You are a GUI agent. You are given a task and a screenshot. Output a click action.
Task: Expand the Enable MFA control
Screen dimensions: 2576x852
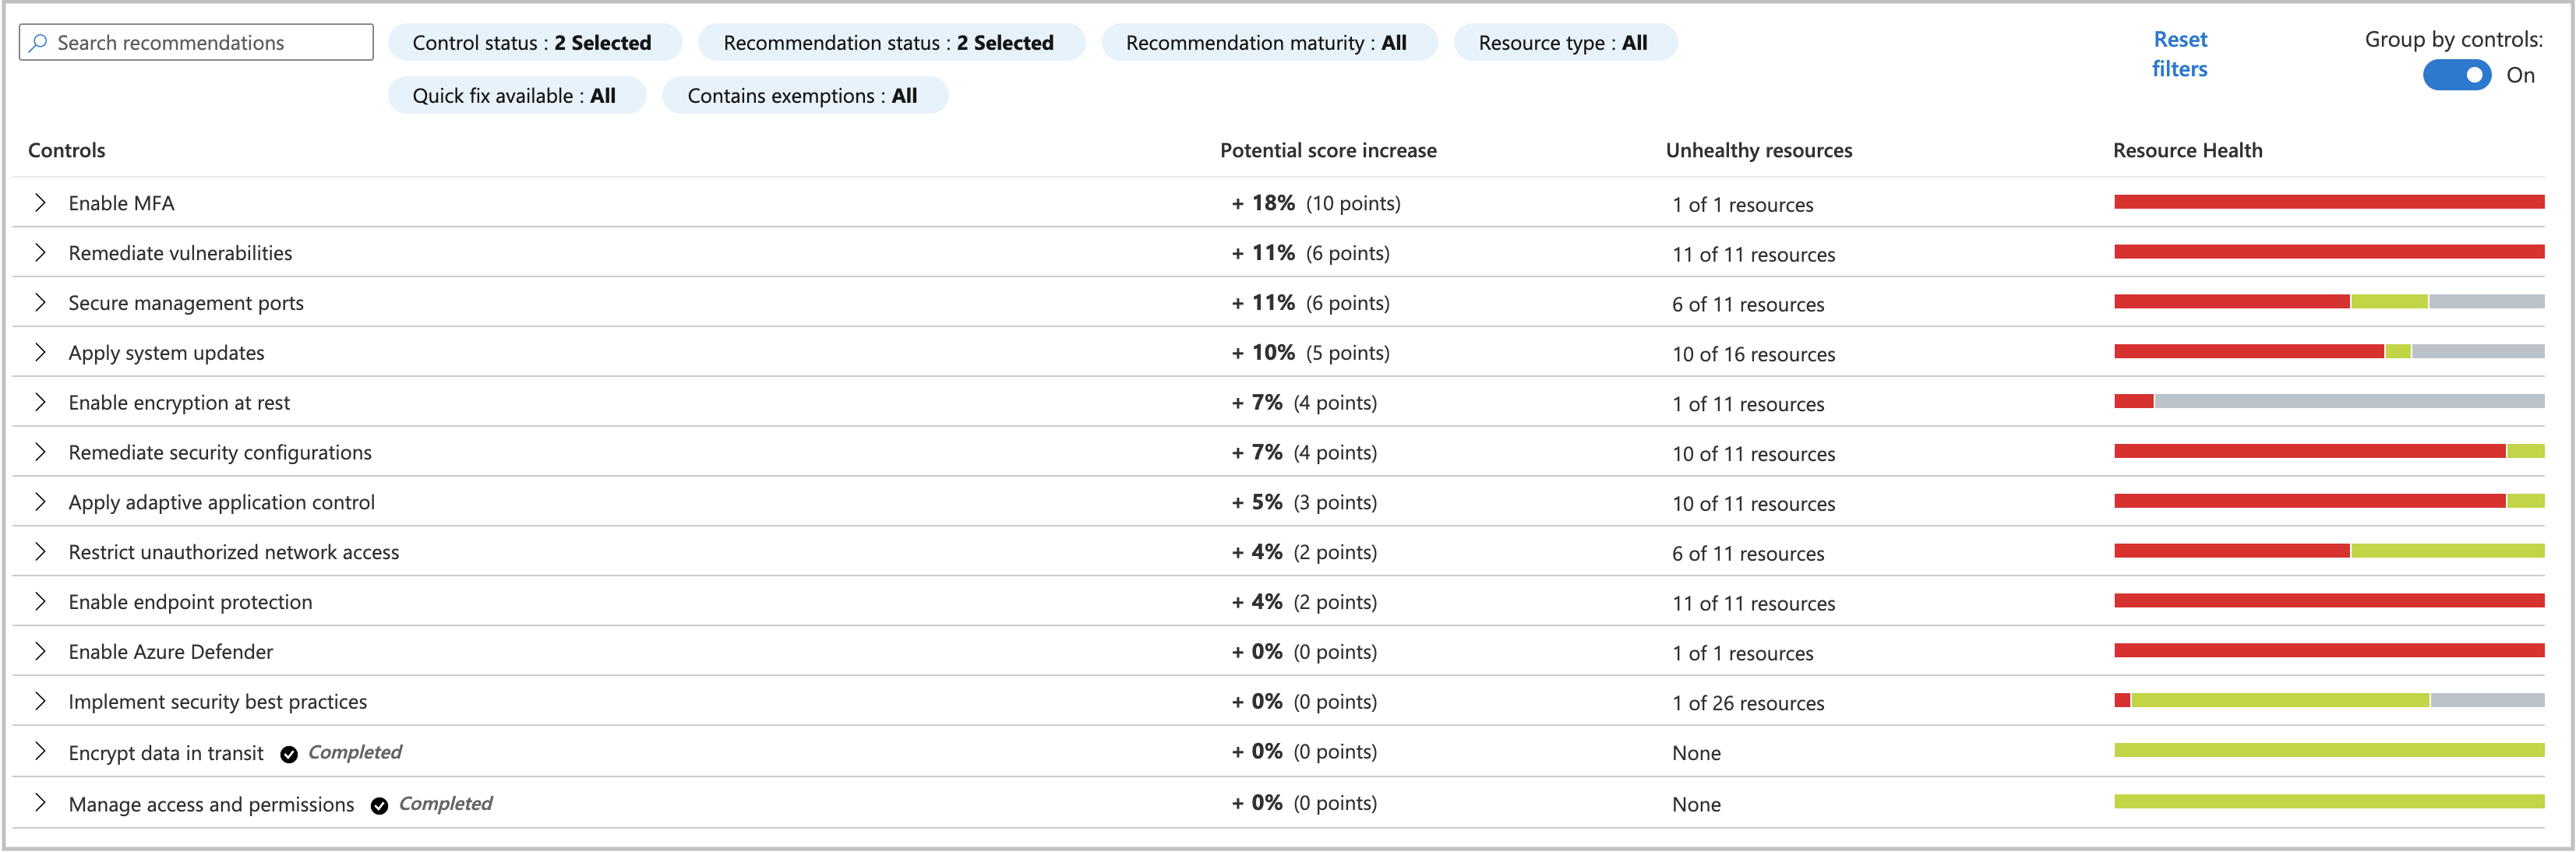coord(40,203)
